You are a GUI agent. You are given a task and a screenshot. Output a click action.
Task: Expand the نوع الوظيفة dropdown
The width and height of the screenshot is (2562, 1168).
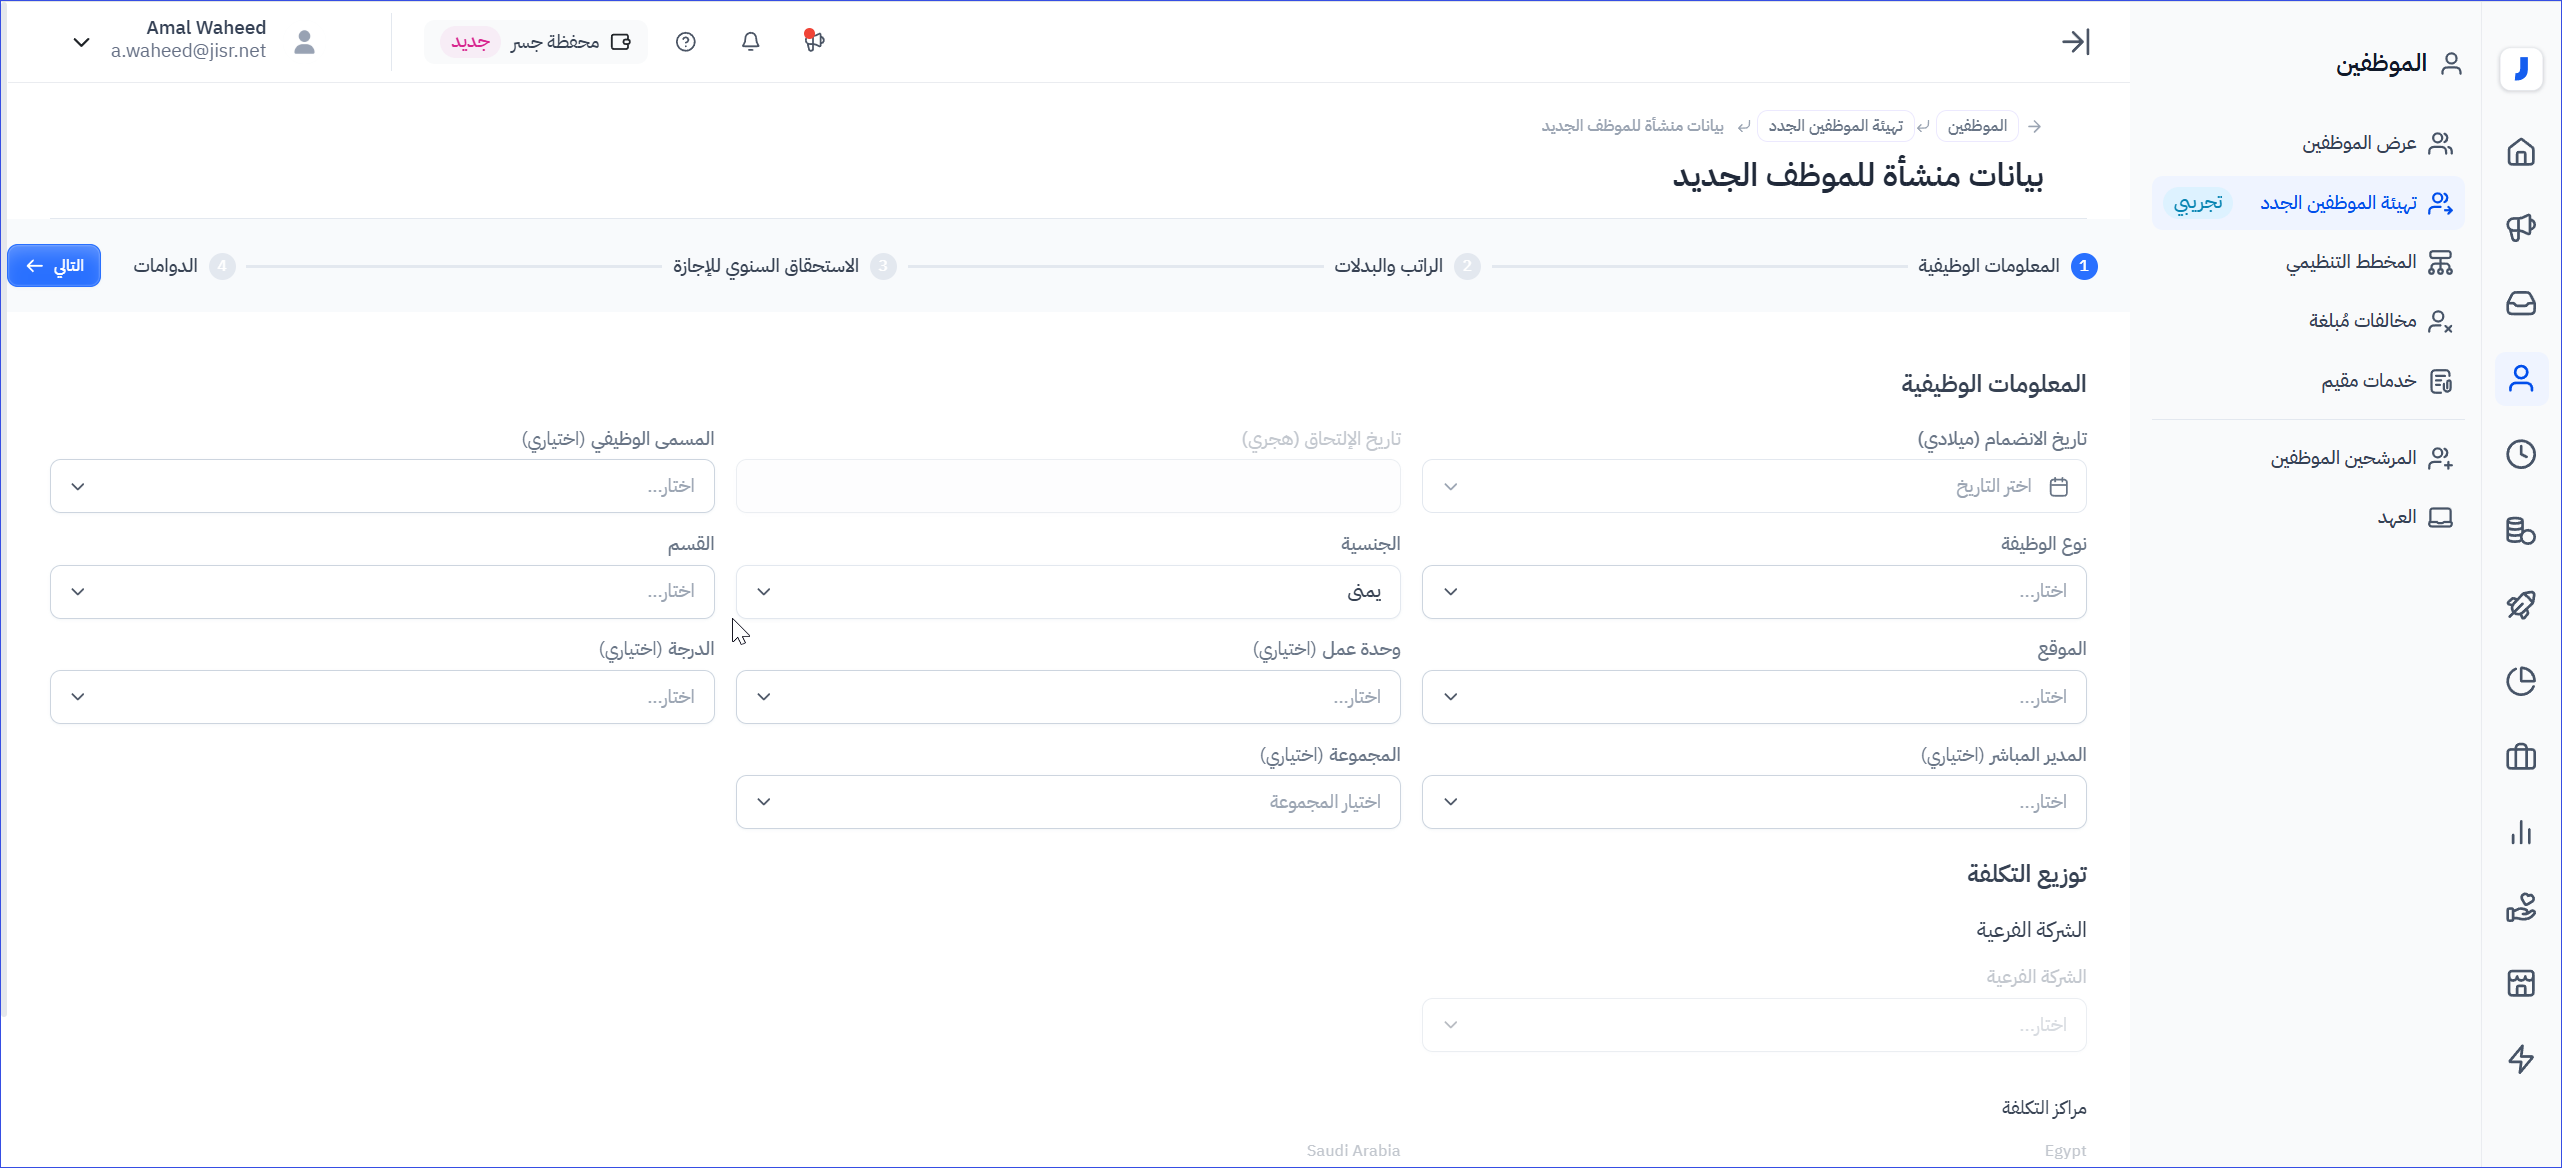(1753, 592)
